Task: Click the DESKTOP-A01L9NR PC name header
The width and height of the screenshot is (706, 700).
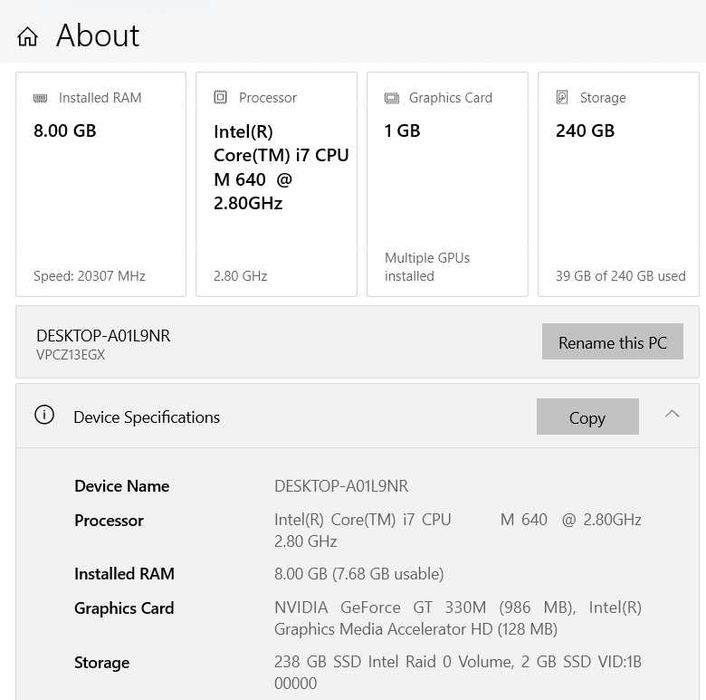Action: pyautogui.click(x=103, y=336)
